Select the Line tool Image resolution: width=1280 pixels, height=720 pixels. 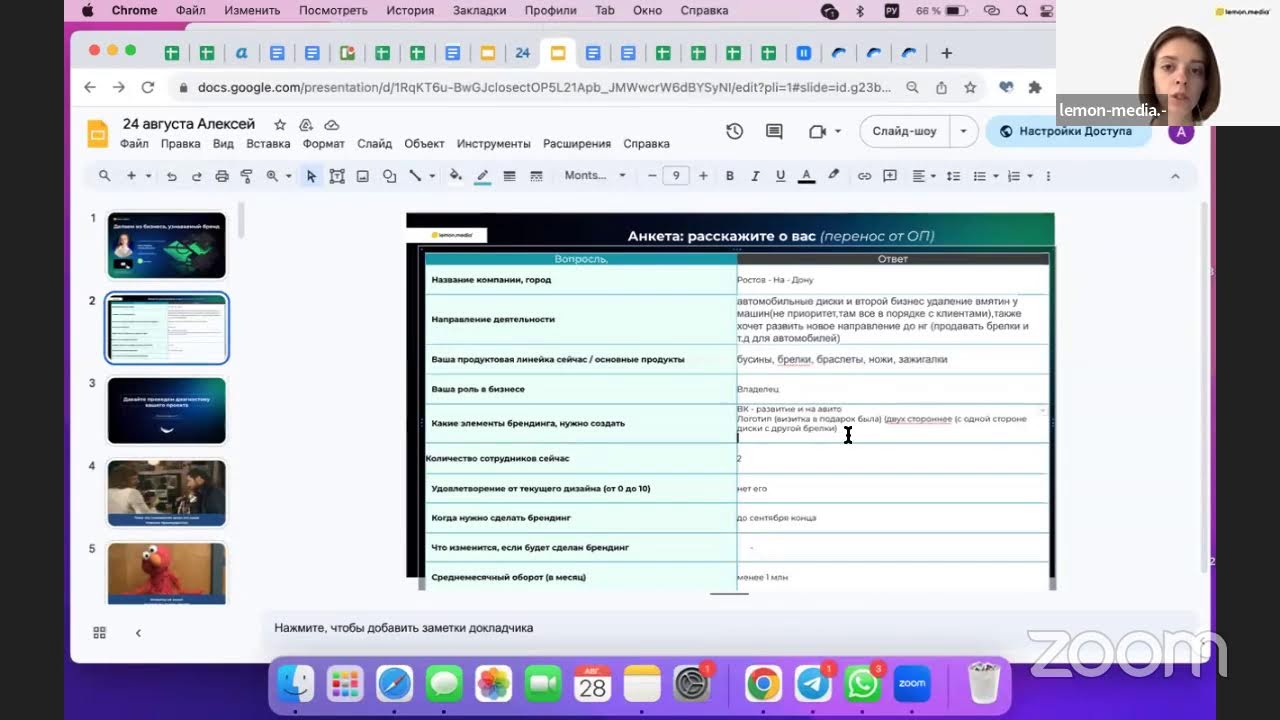click(x=415, y=176)
